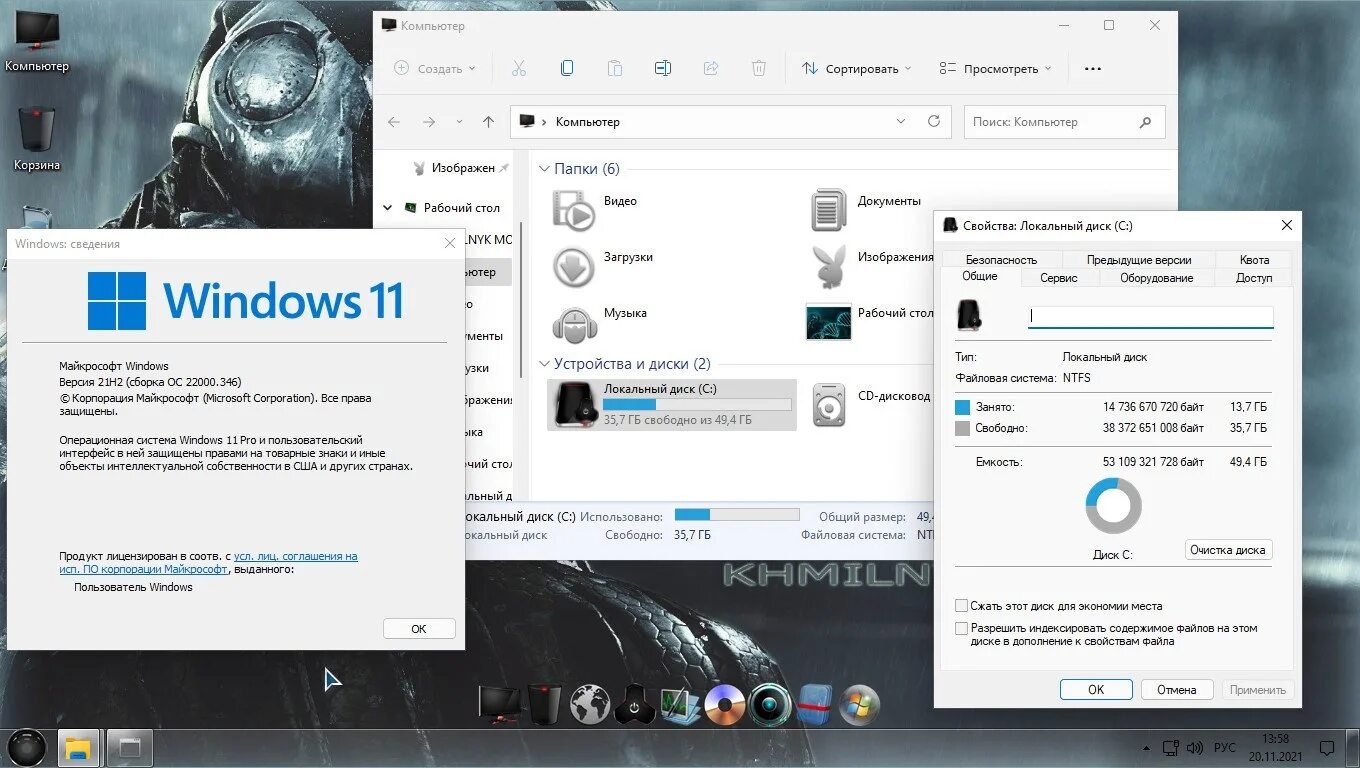Switch to the Доступ tab
The height and width of the screenshot is (768, 1360).
[1253, 278]
